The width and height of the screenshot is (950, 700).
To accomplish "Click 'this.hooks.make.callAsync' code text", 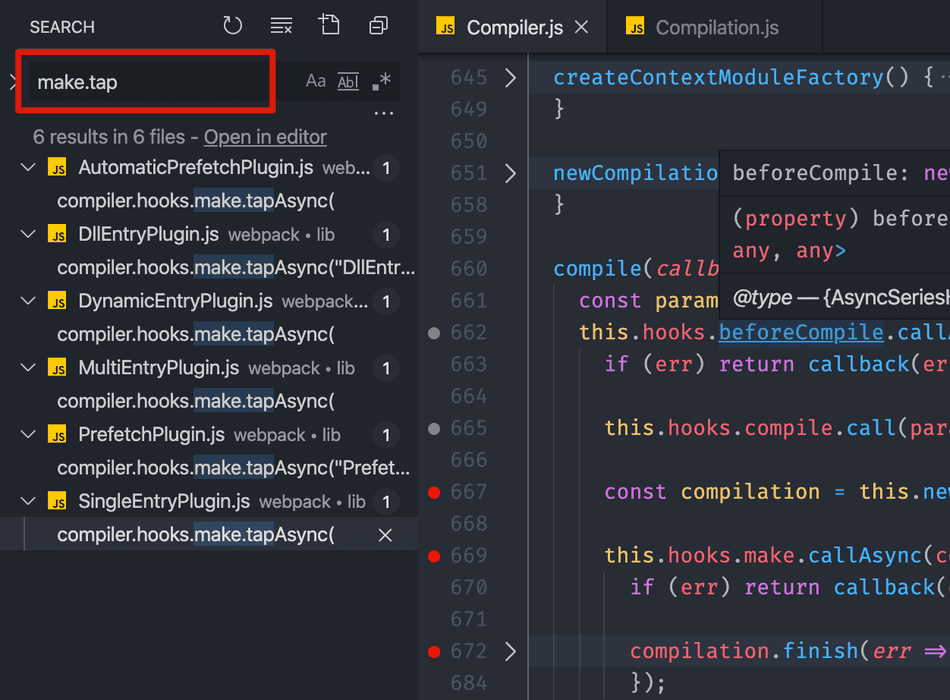I will coord(763,555).
